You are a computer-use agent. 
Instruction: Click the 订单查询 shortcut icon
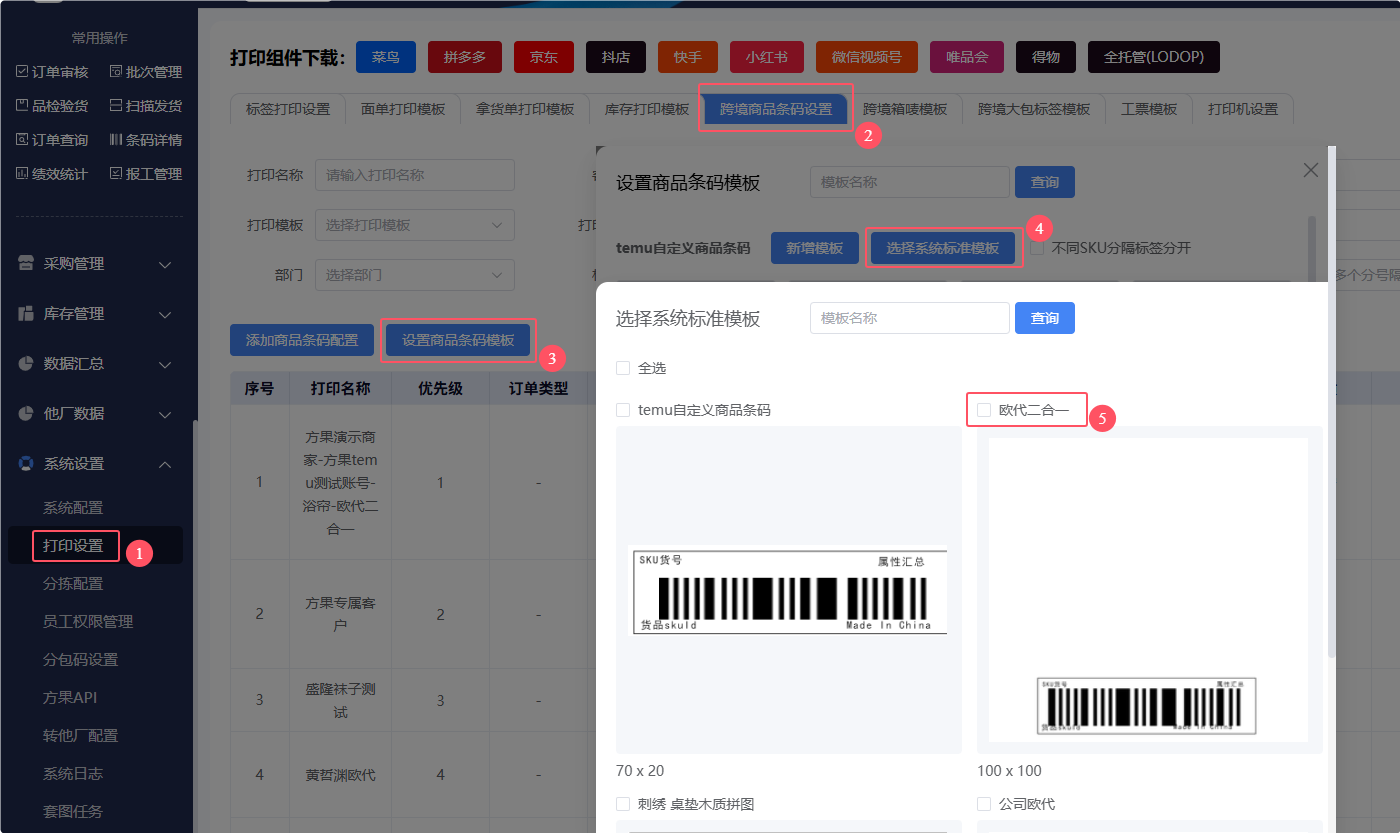click(x=22, y=139)
